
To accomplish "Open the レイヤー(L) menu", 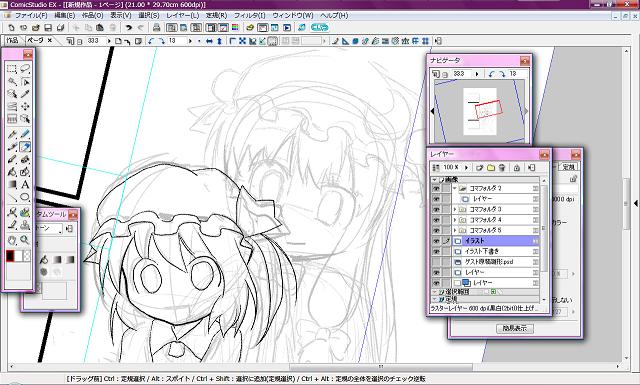I will pyautogui.click(x=182, y=15).
